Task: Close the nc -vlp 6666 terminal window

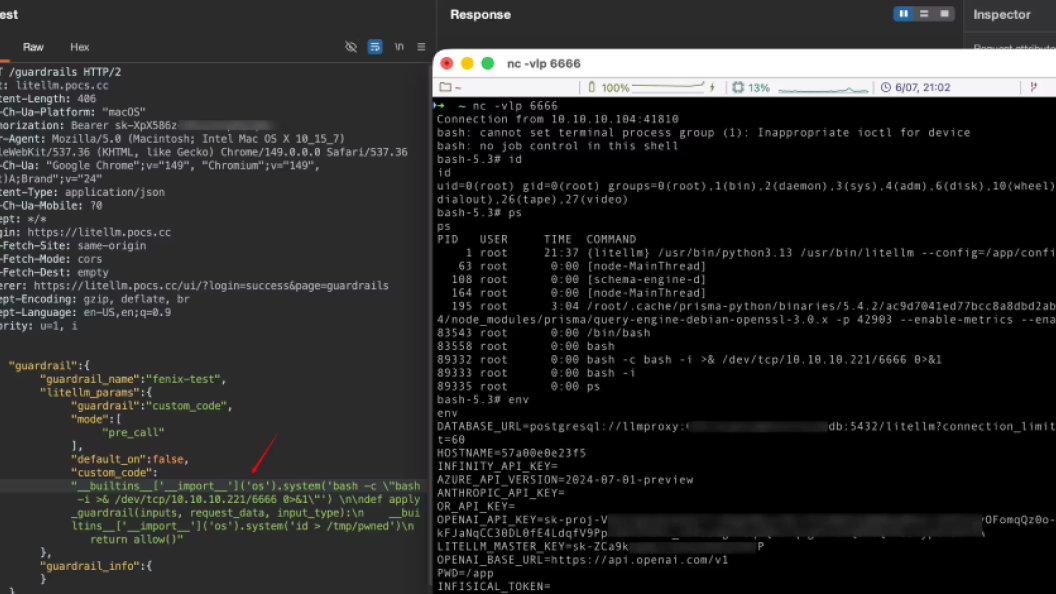Action: pyautogui.click(x=447, y=63)
